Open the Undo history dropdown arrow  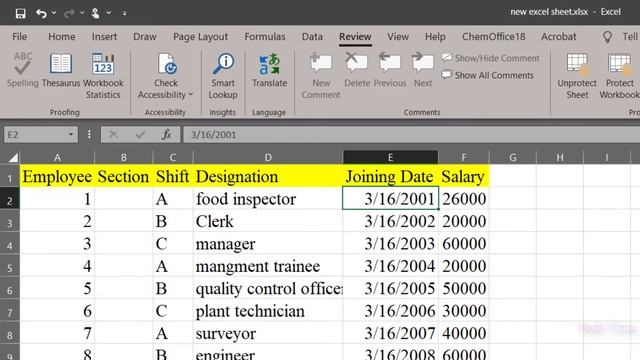click(54, 13)
